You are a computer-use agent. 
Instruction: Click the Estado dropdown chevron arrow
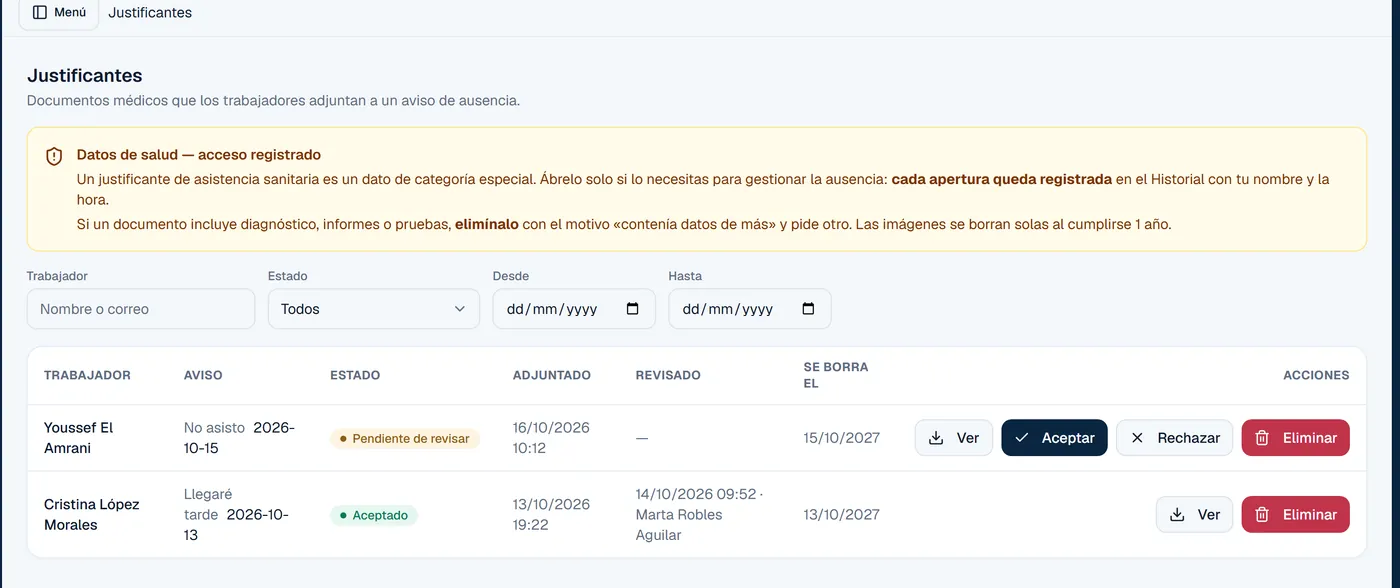460,309
